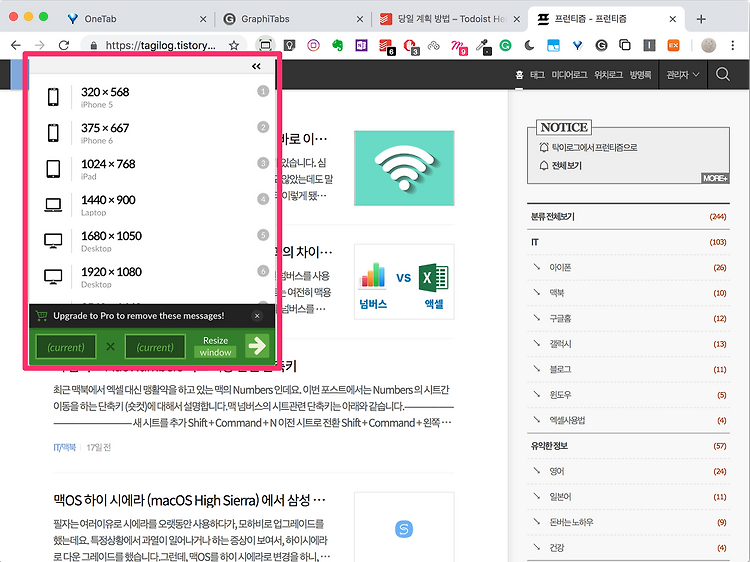750x562 pixels.
Task: Open the 태그 menu item
Action: coord(537,75)
